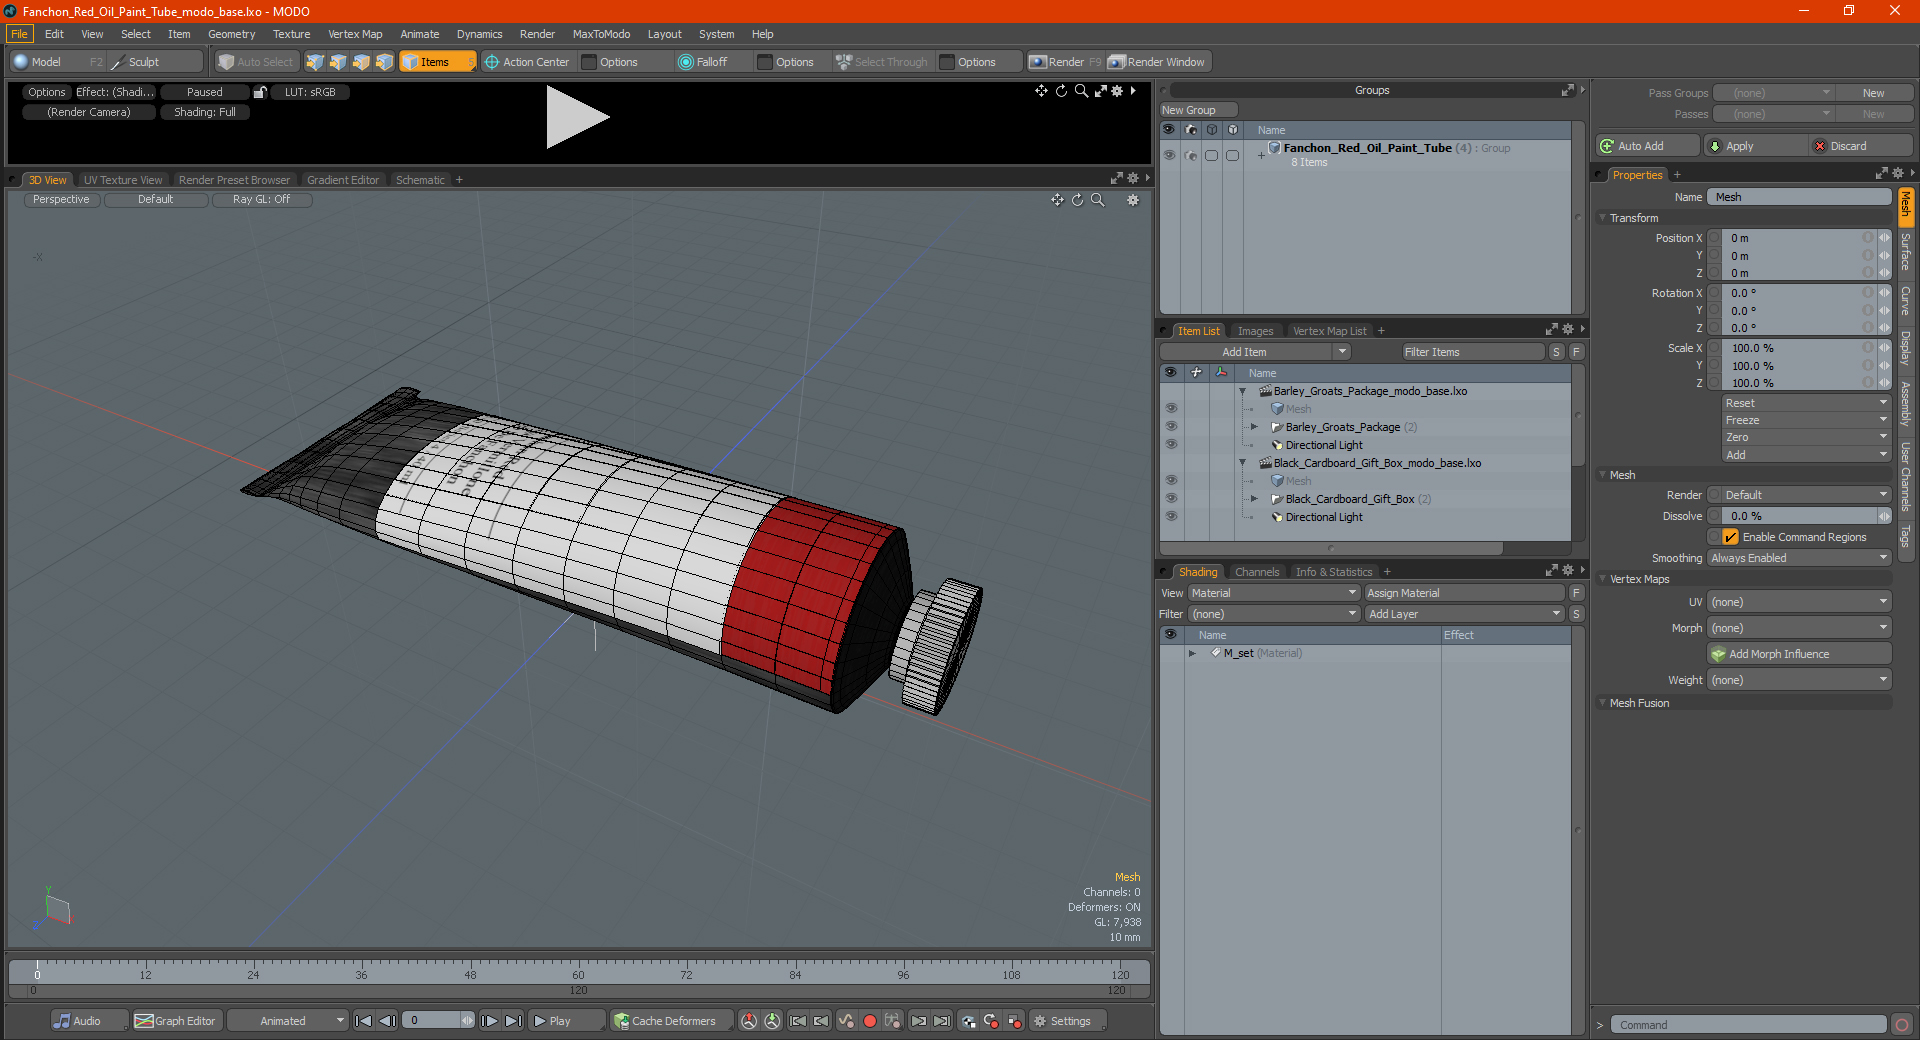Open 3D viewport settings gear
Image resolution: width=1920 pixels, height=1040 pixels.
[x=1133, y=200]
